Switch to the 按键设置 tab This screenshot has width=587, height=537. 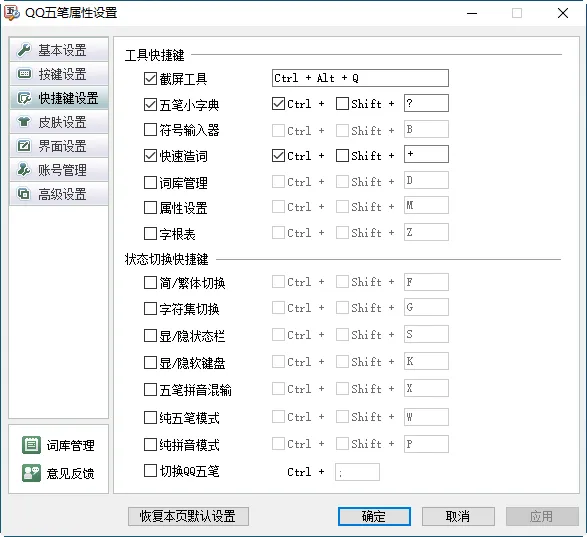point(59,74)
